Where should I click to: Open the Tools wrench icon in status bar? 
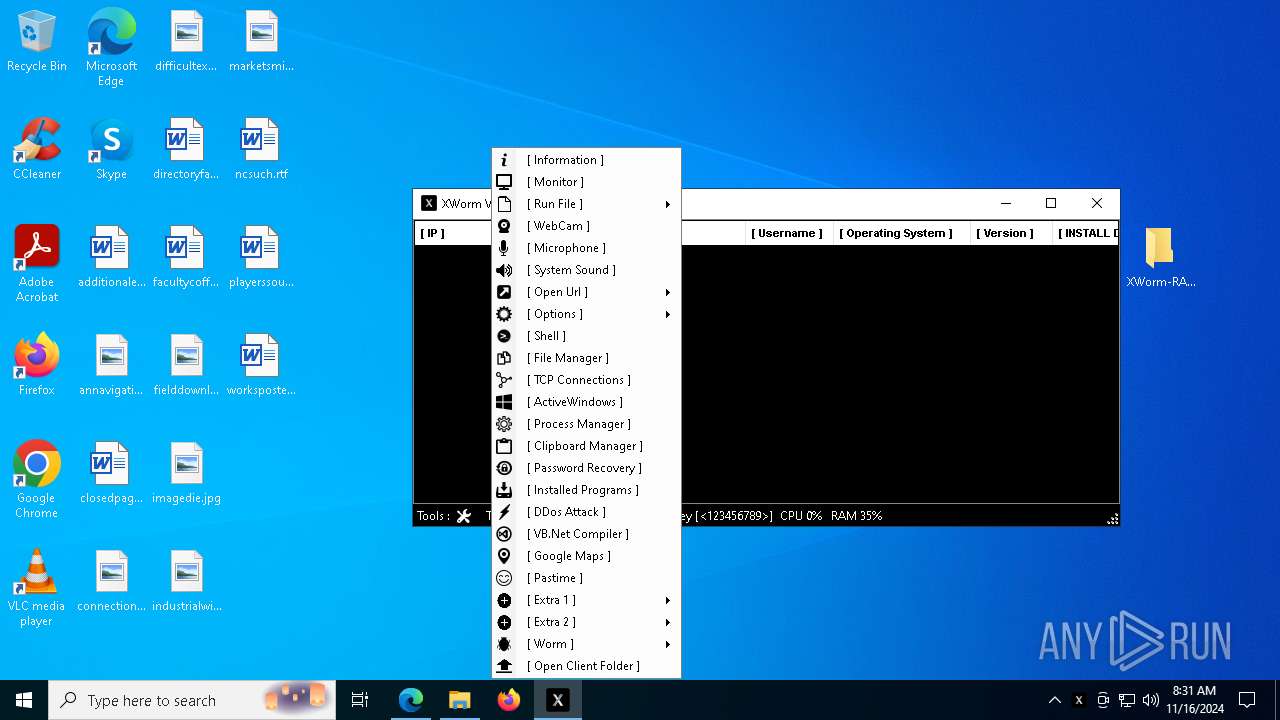click(464, 516)
